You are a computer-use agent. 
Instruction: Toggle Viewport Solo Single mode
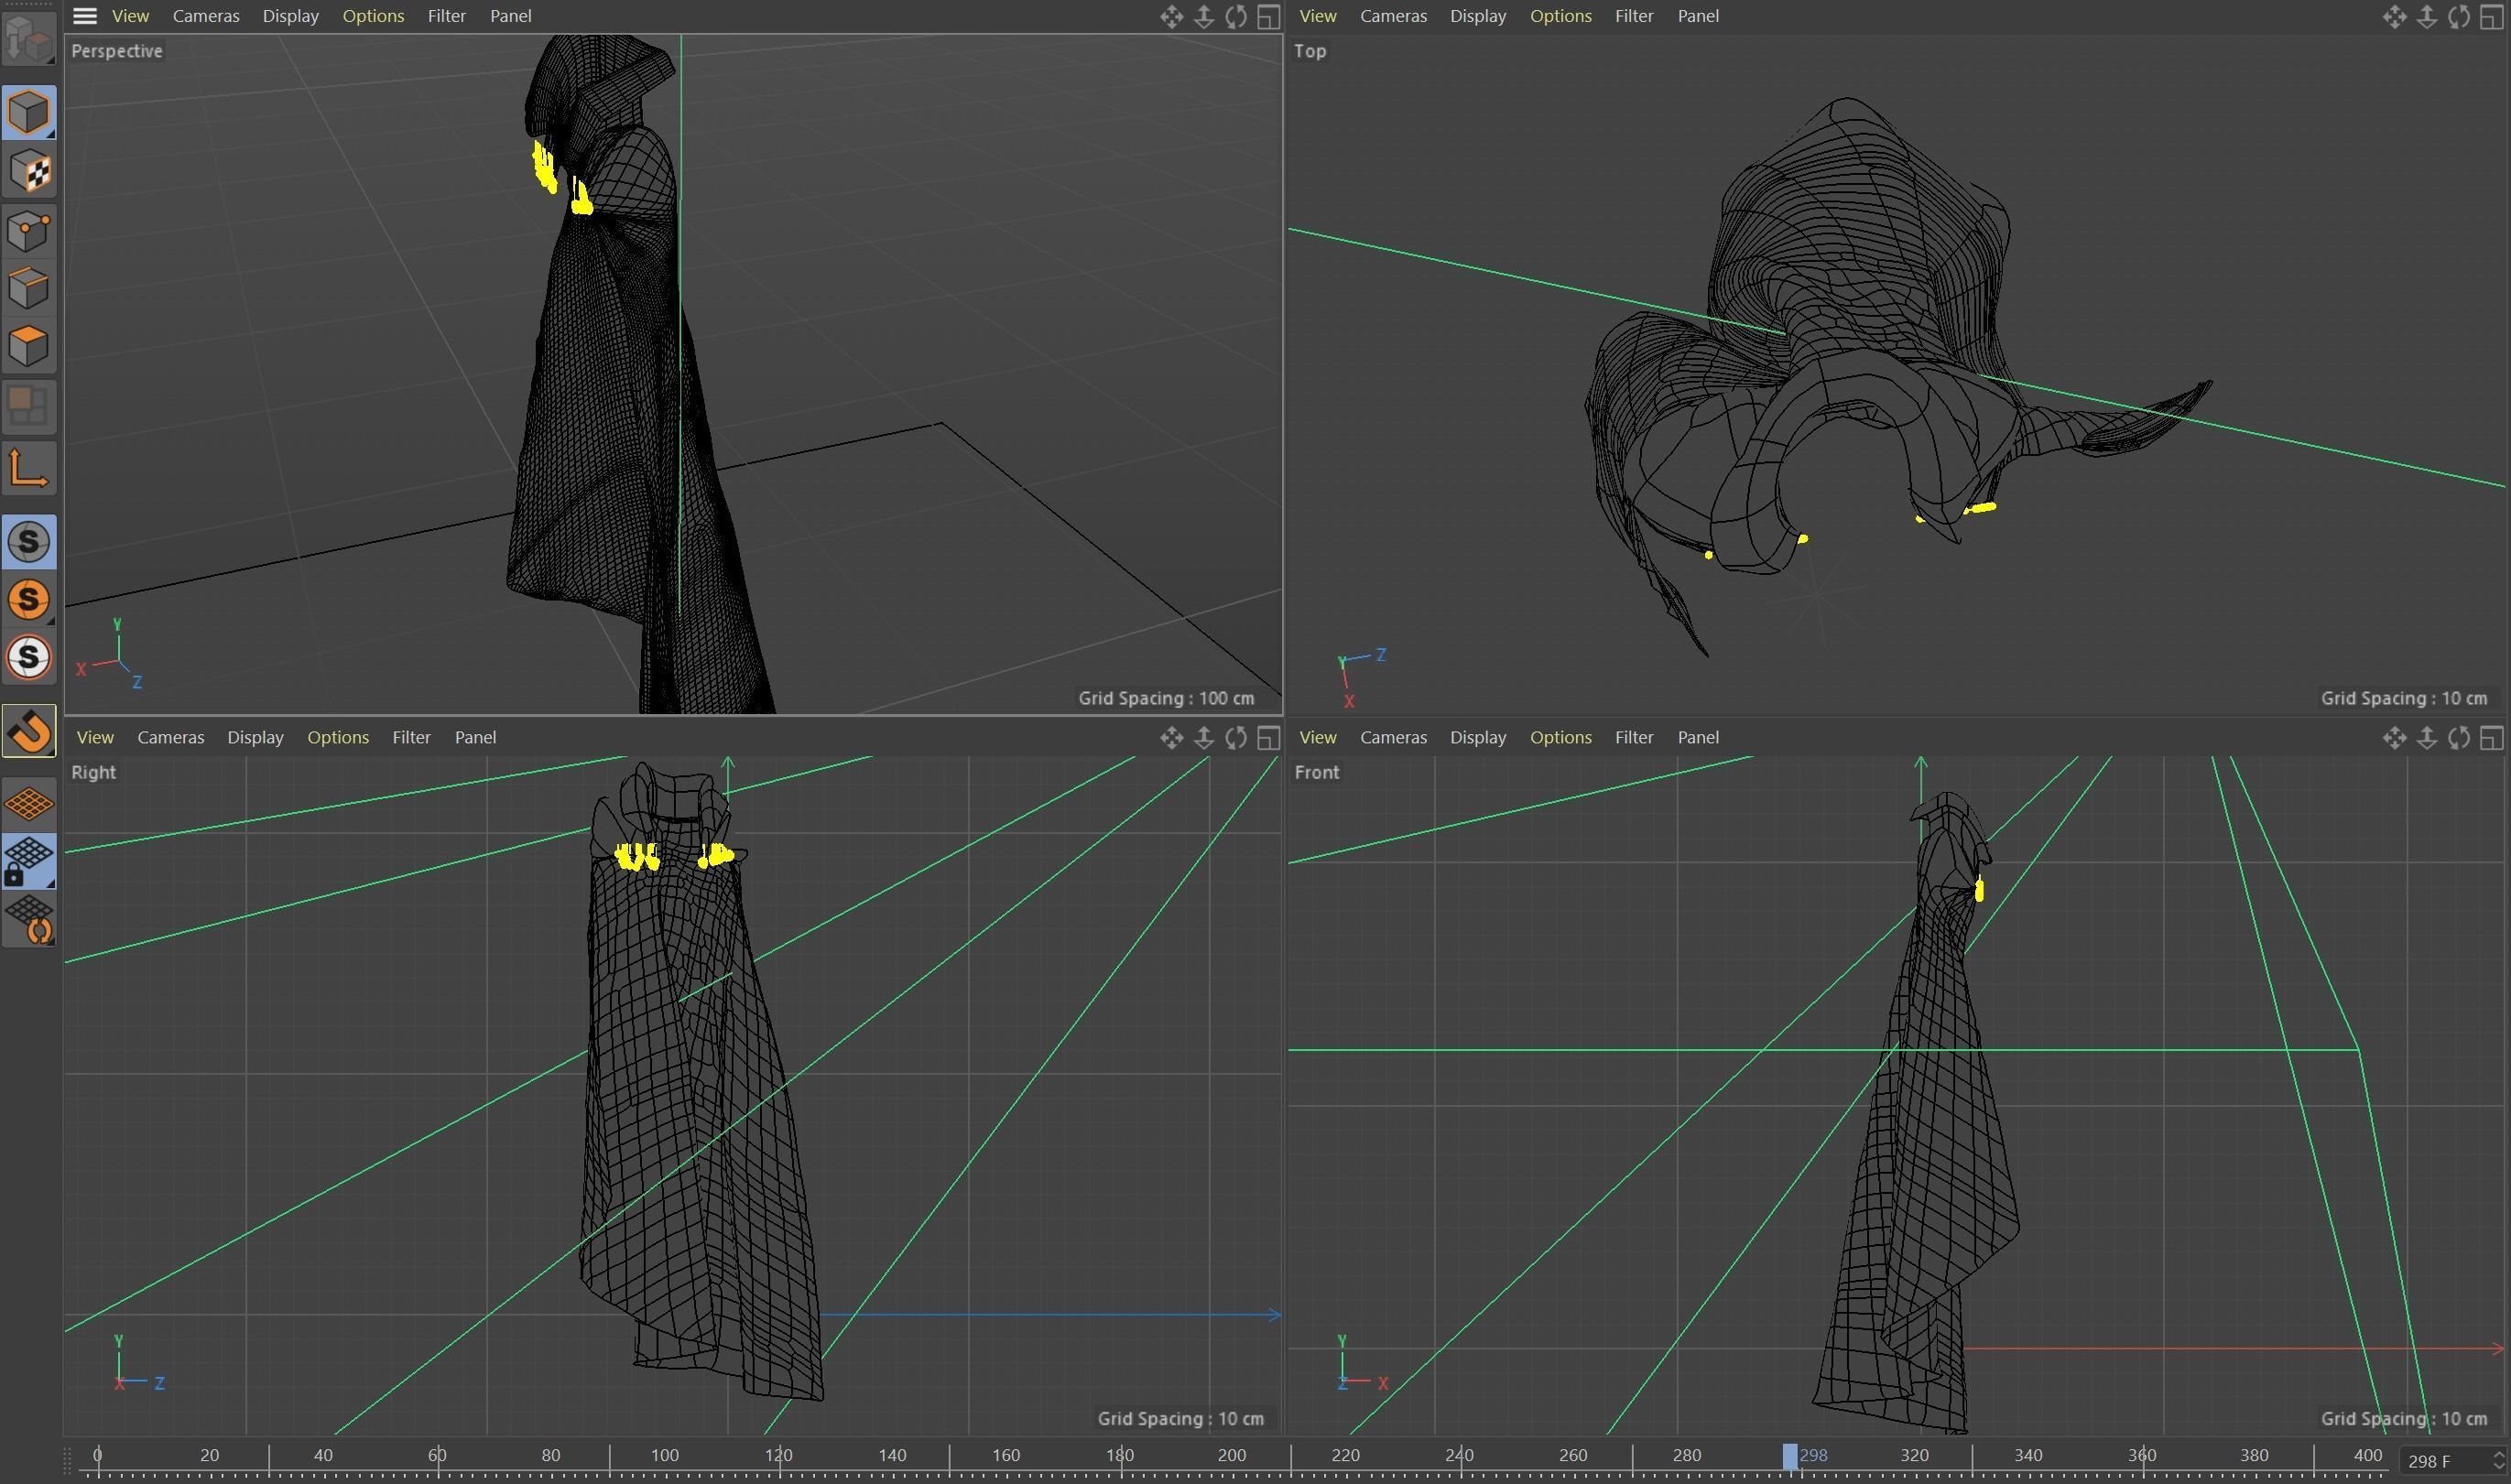[28, 601]
